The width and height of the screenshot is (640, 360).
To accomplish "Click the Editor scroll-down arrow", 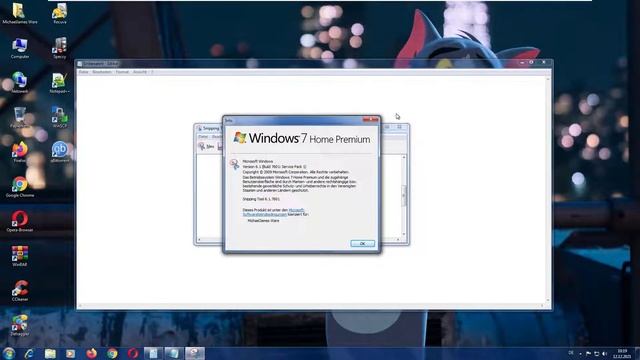I will coord(548,300).
